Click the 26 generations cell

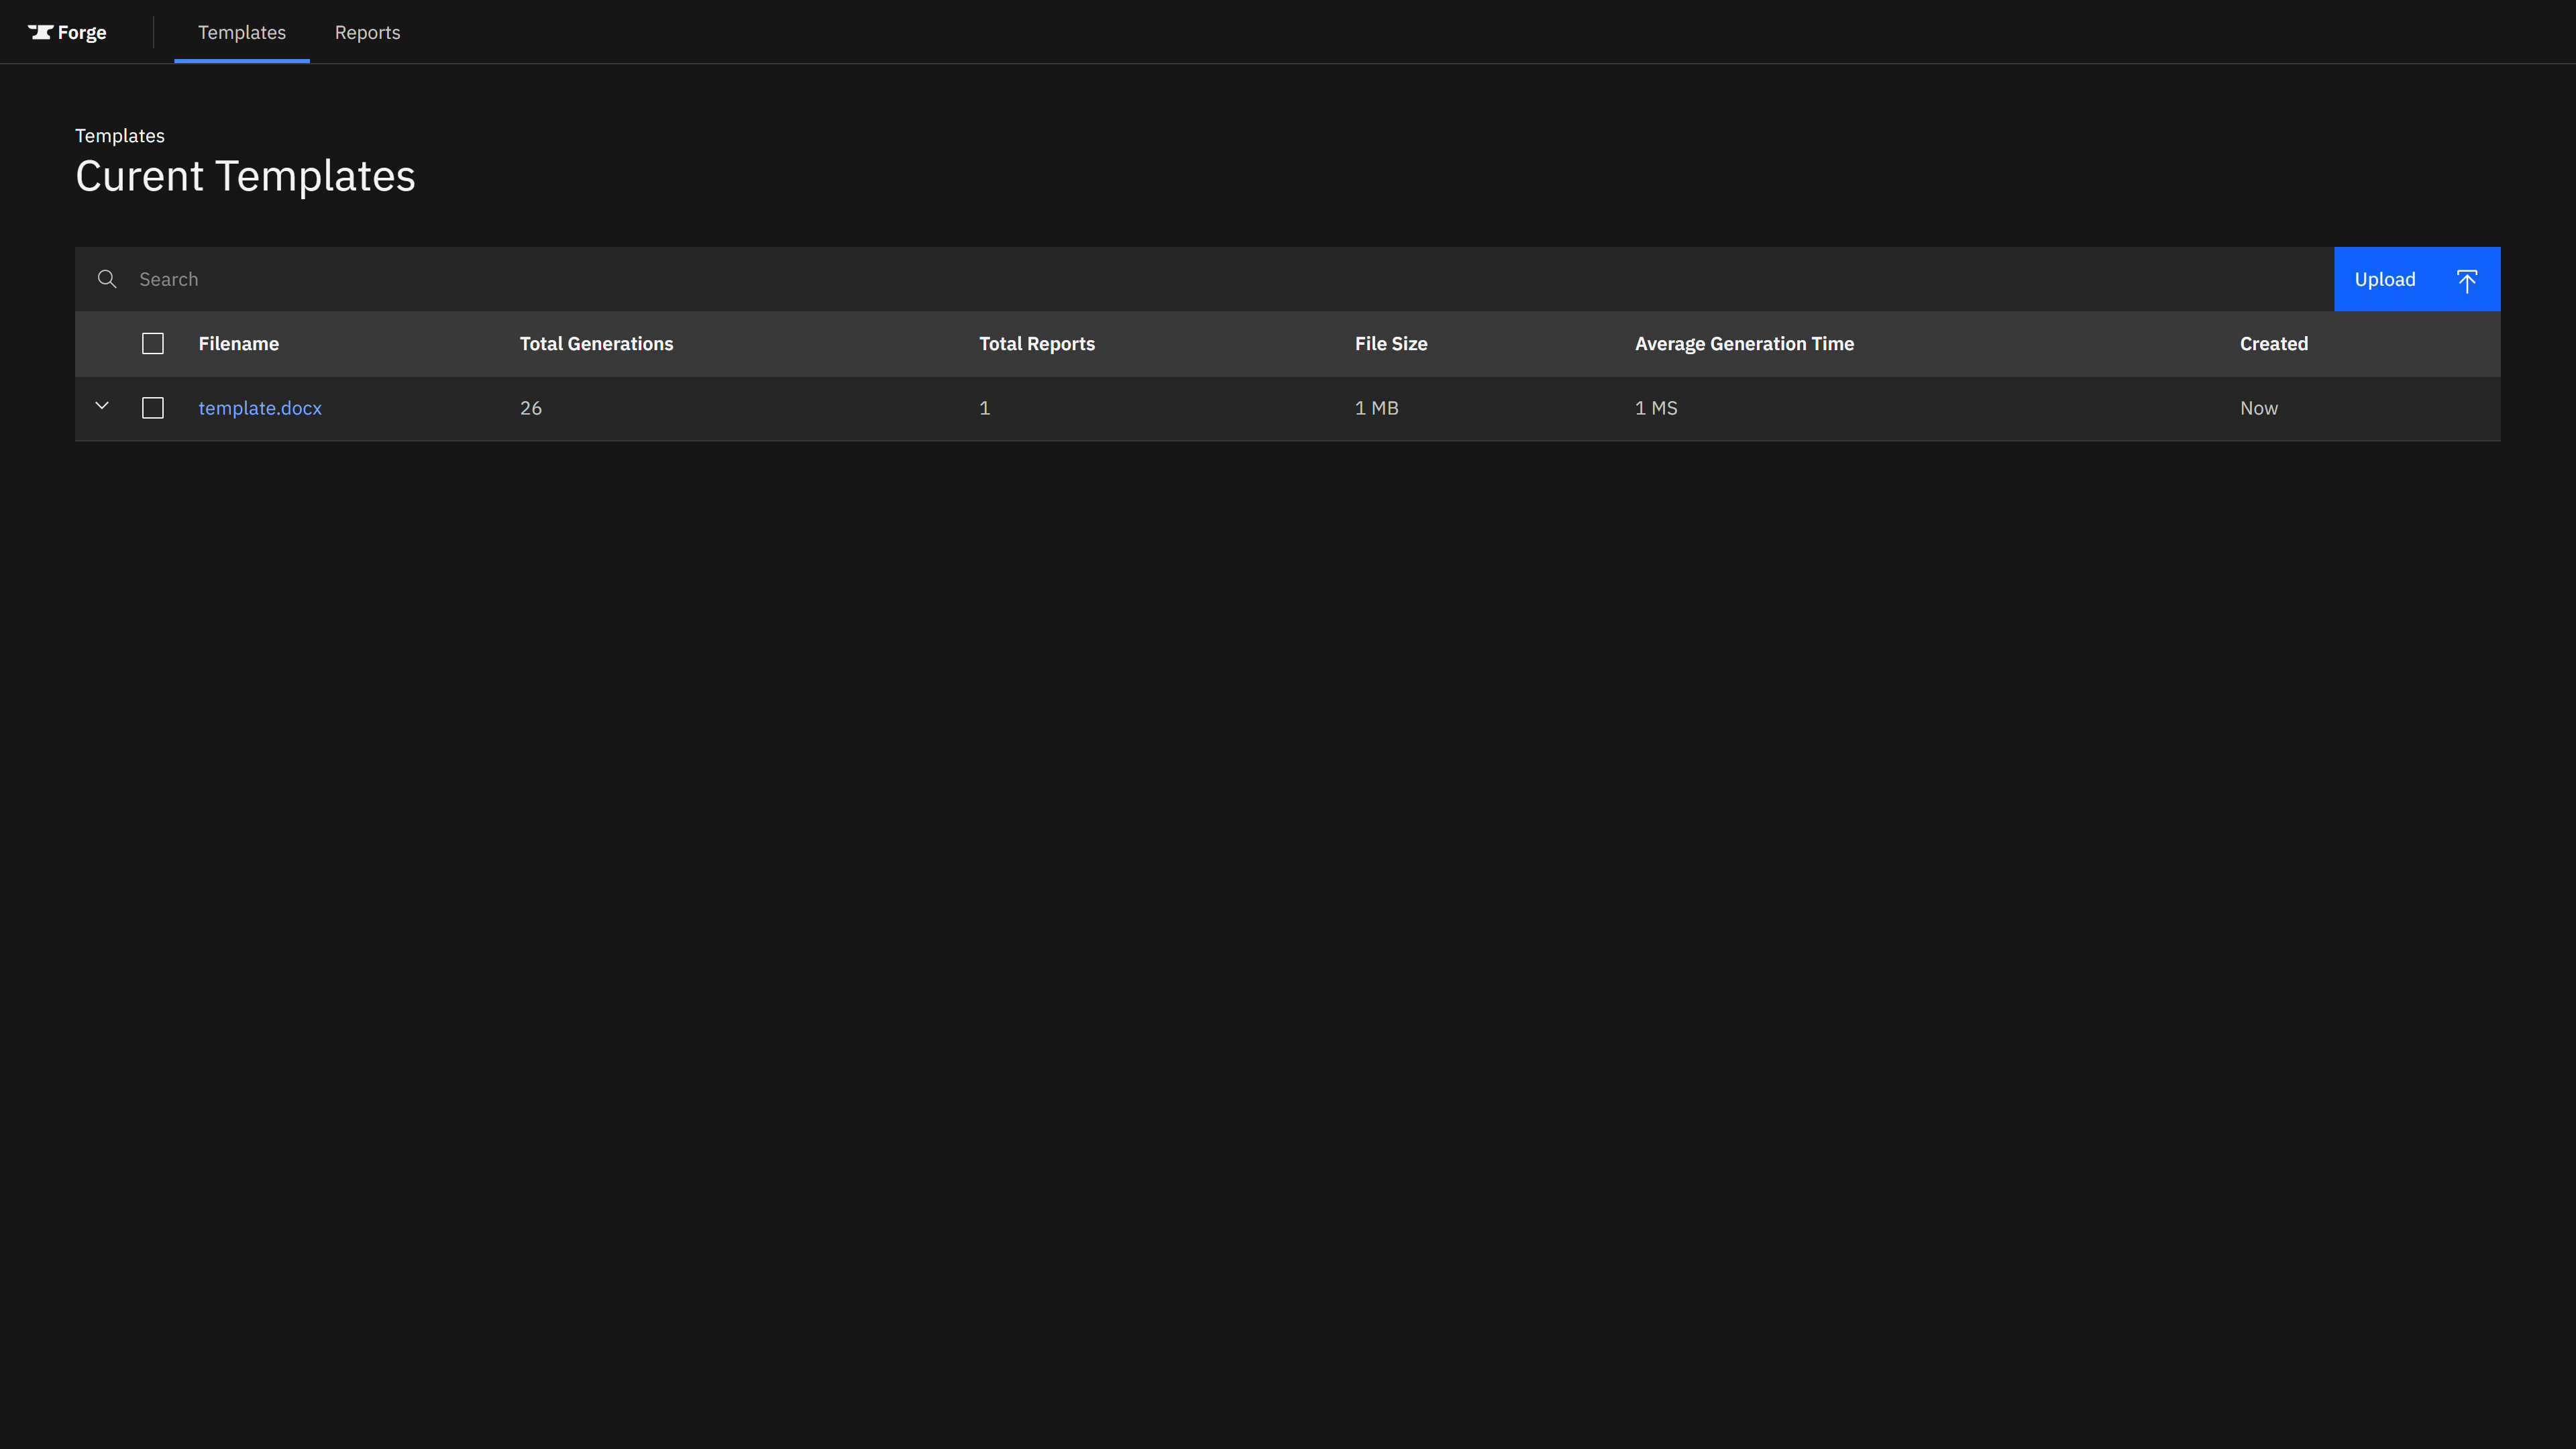pyautogui.click(x=531, y=408)
